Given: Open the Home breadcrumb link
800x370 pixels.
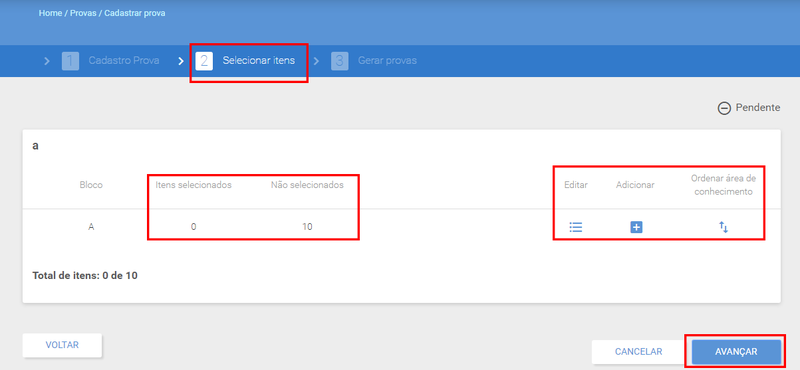Looking at the screenshot, I should pyautogui.click(x=50, y=13).
